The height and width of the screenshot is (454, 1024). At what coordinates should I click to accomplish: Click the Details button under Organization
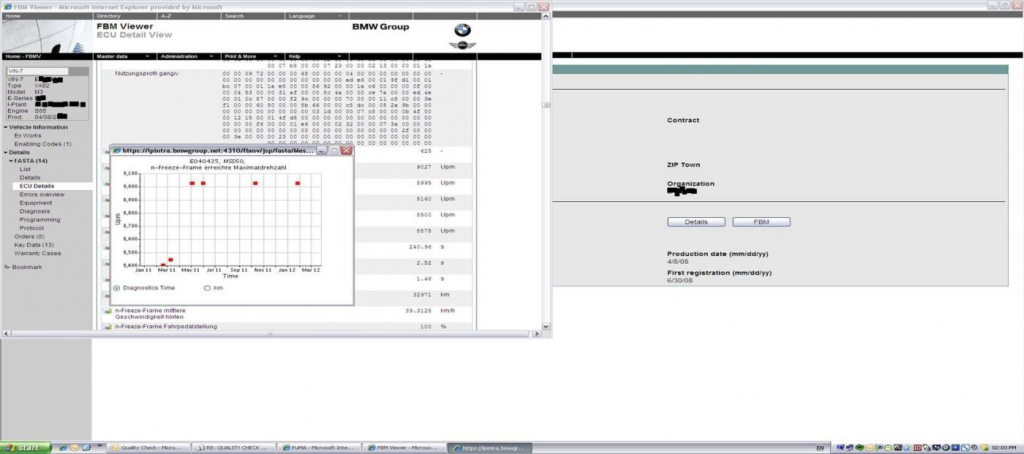pyautogui.click(x=696, y=221)
